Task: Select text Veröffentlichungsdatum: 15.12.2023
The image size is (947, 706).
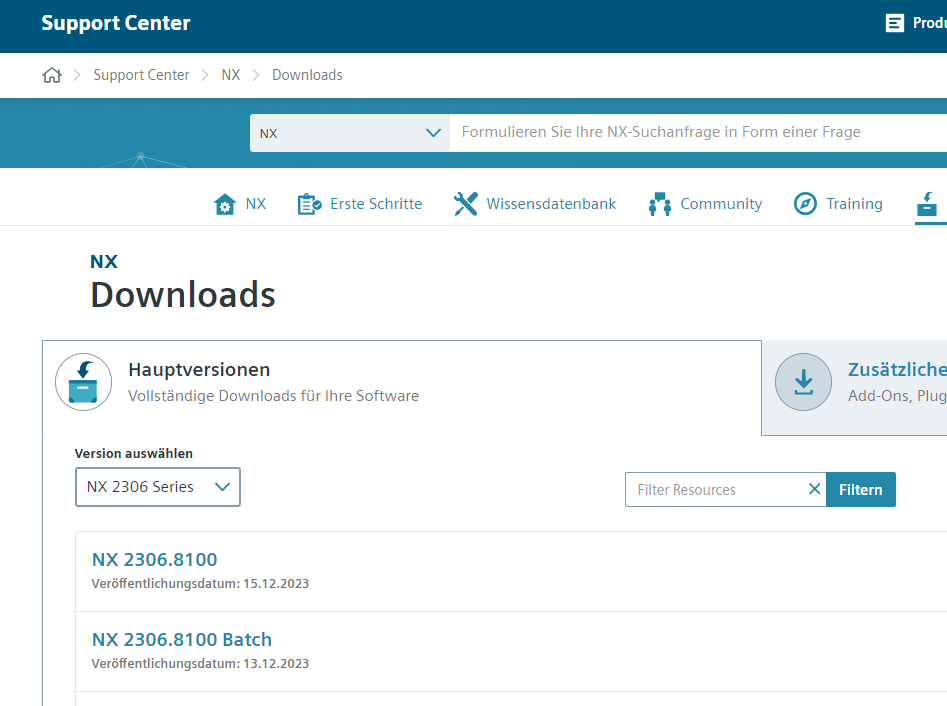Action: 200,584
